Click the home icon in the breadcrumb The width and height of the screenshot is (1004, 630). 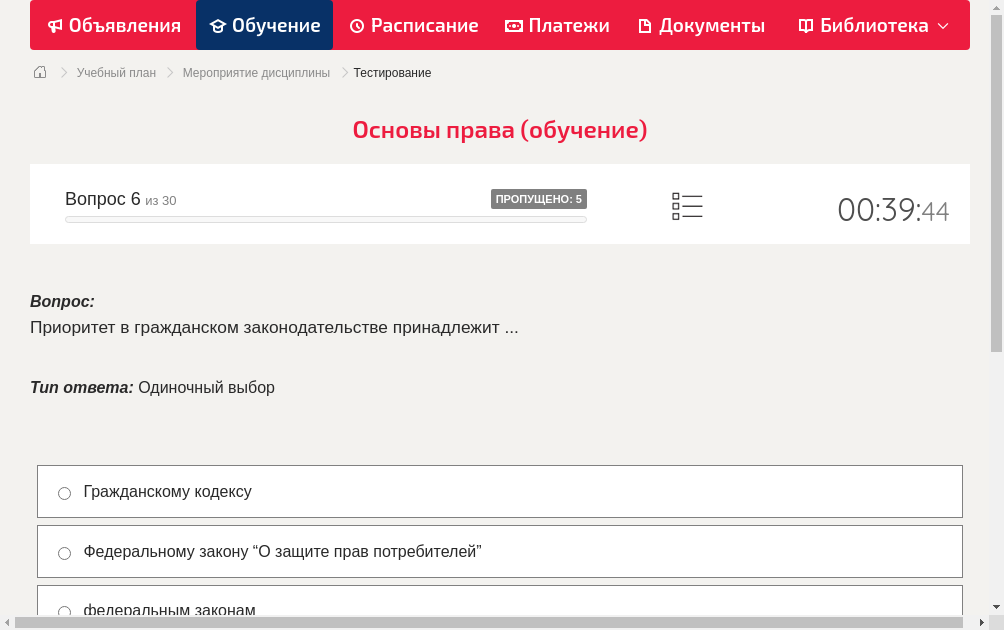click(x=39, y=72)
